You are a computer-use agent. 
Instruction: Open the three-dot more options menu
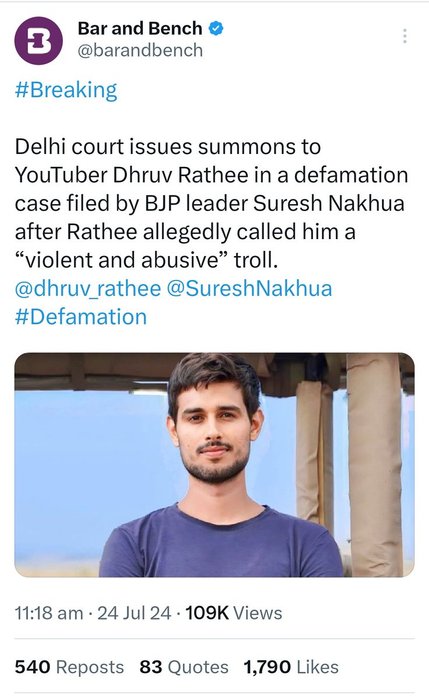tap(404, 36)
